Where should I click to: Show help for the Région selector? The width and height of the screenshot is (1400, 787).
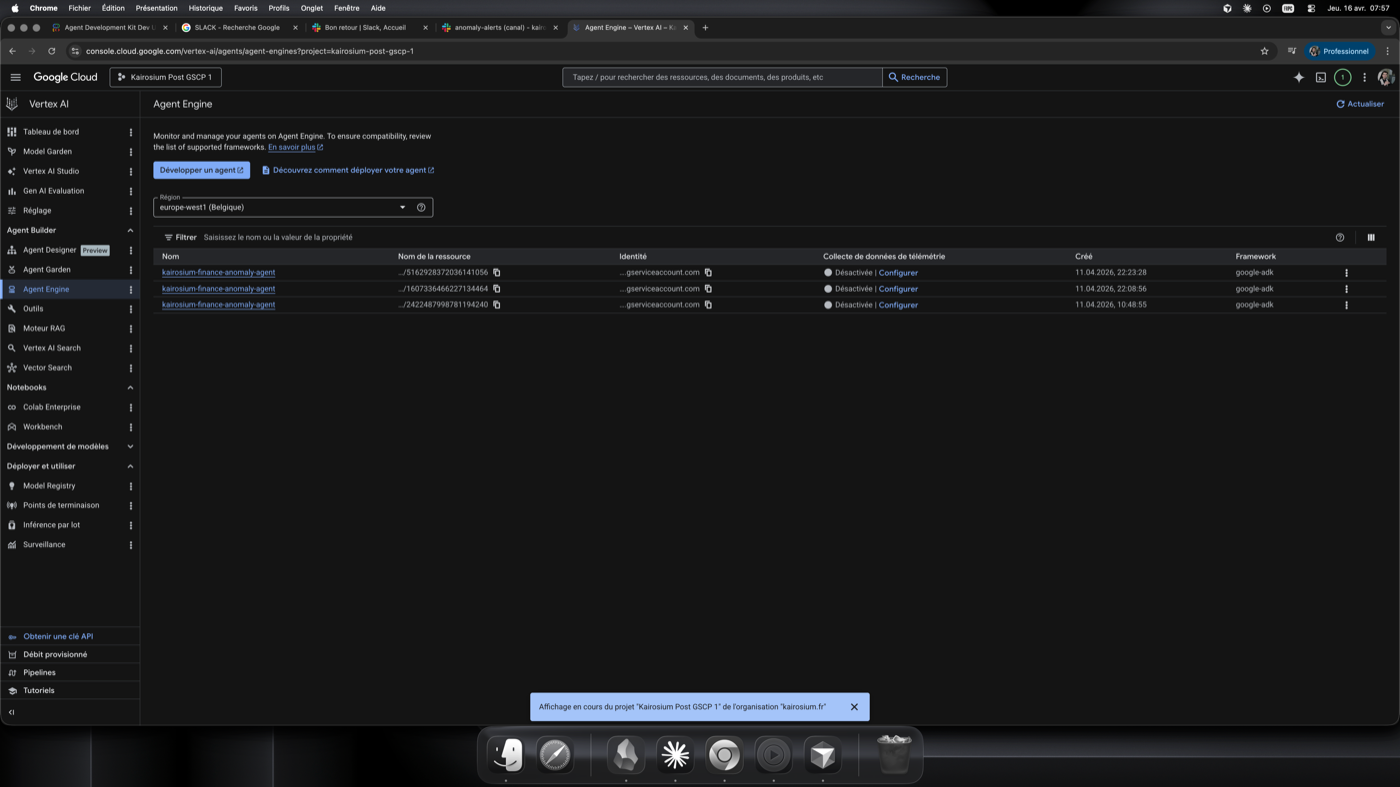tap(421, 207)
